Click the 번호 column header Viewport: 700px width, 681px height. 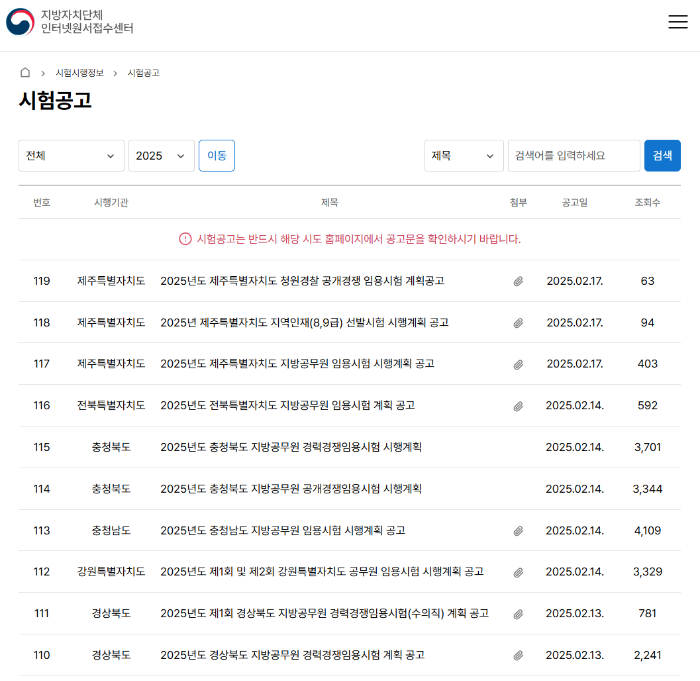[42, 202]
